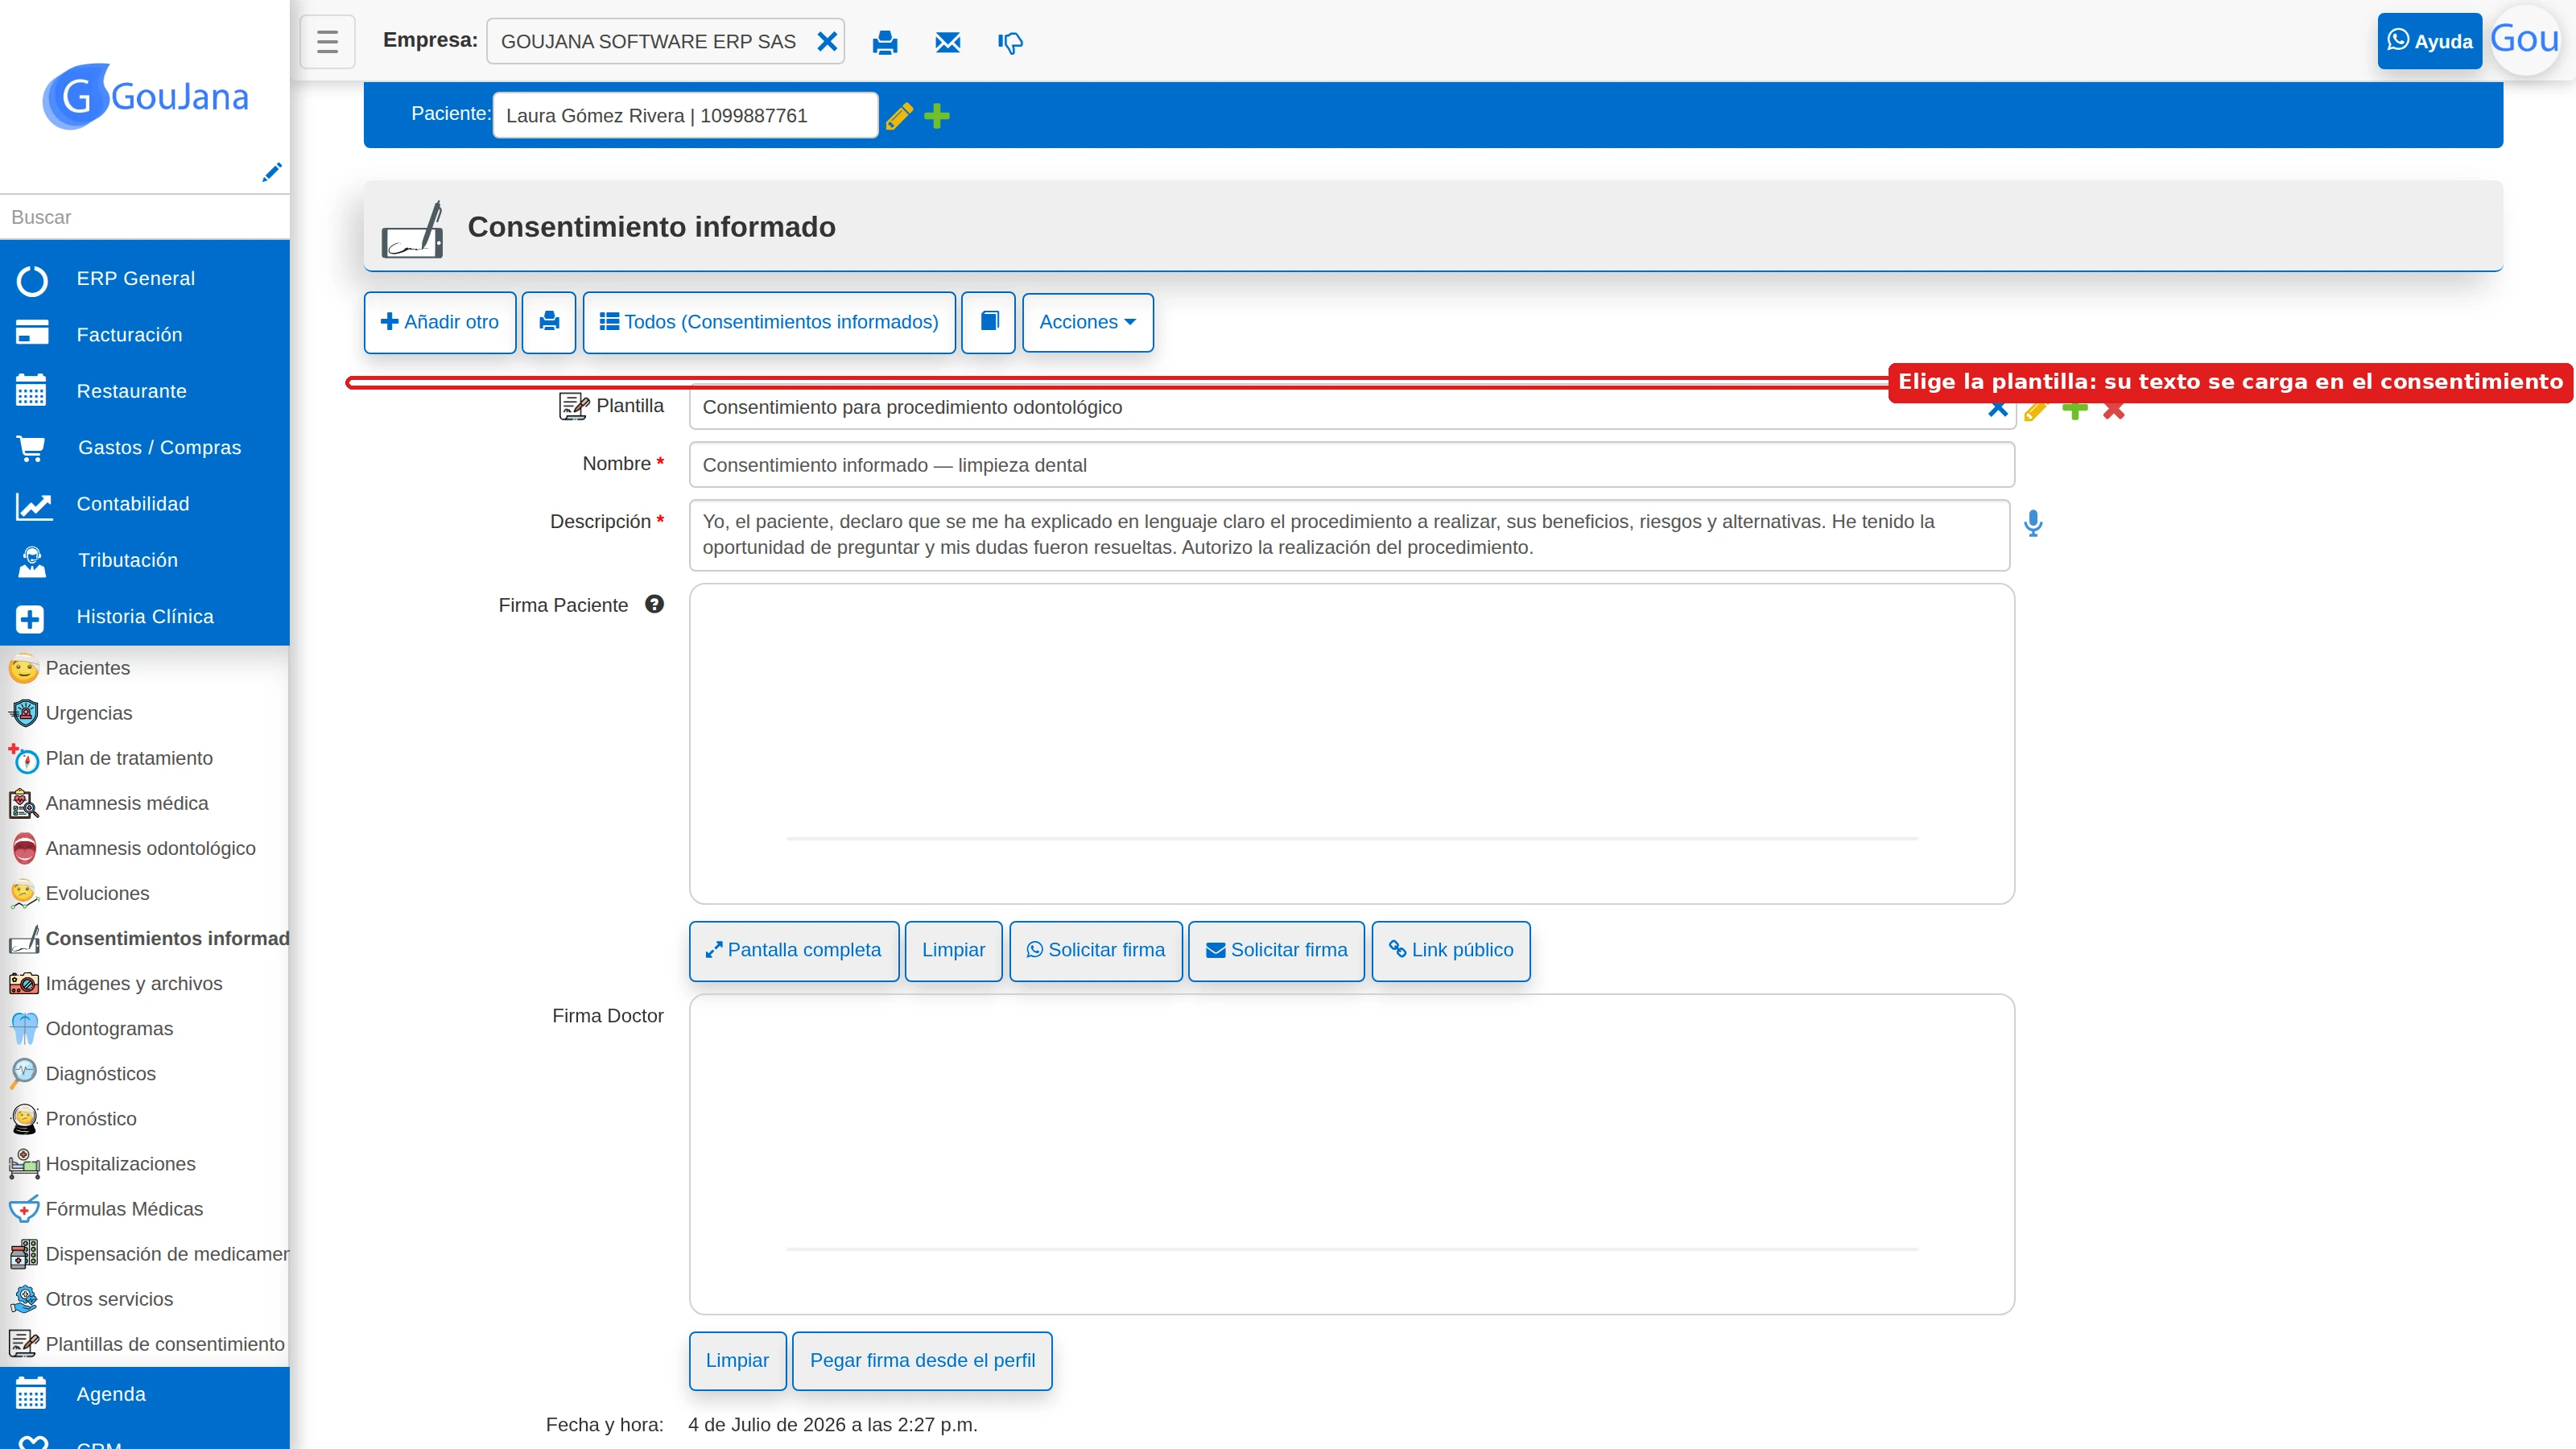Open the Acciones dropdown
Image resolution: width=2576 pixels, height=1449 pixels.
1087,322
